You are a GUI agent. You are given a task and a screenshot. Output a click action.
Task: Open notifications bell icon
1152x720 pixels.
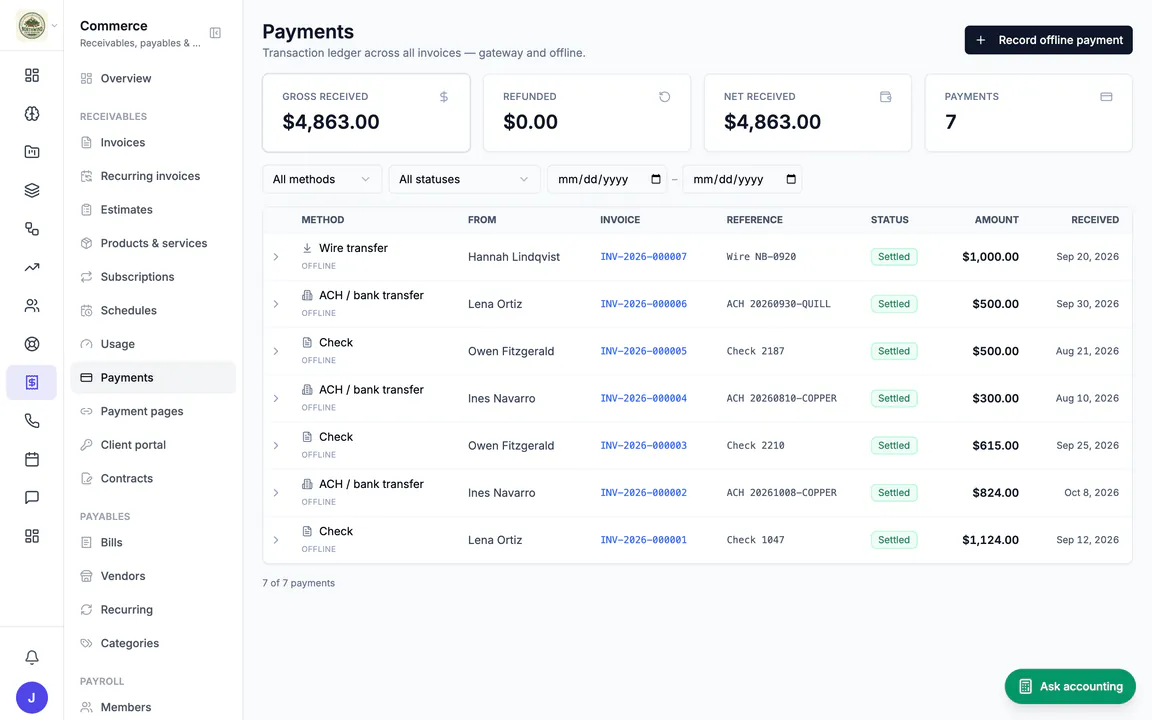pos(32,658)
